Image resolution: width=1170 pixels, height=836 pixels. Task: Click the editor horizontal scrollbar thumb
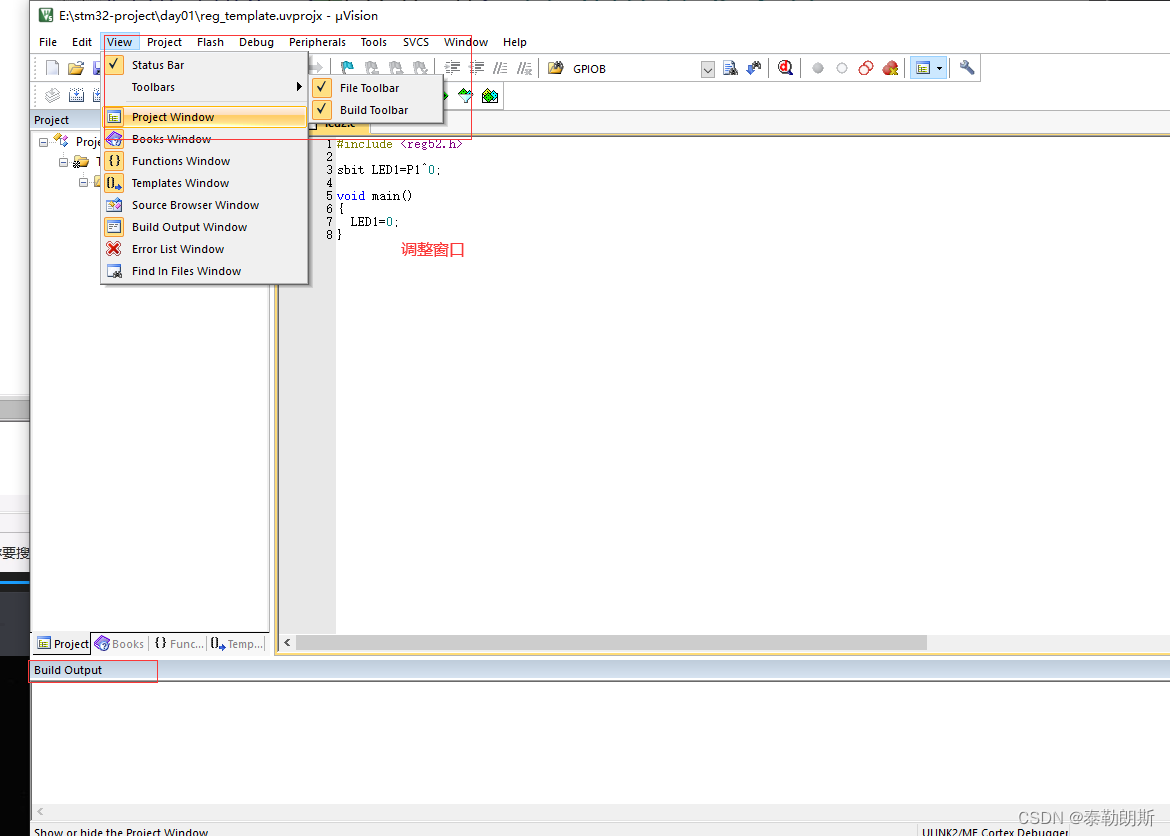coord(611,643)
